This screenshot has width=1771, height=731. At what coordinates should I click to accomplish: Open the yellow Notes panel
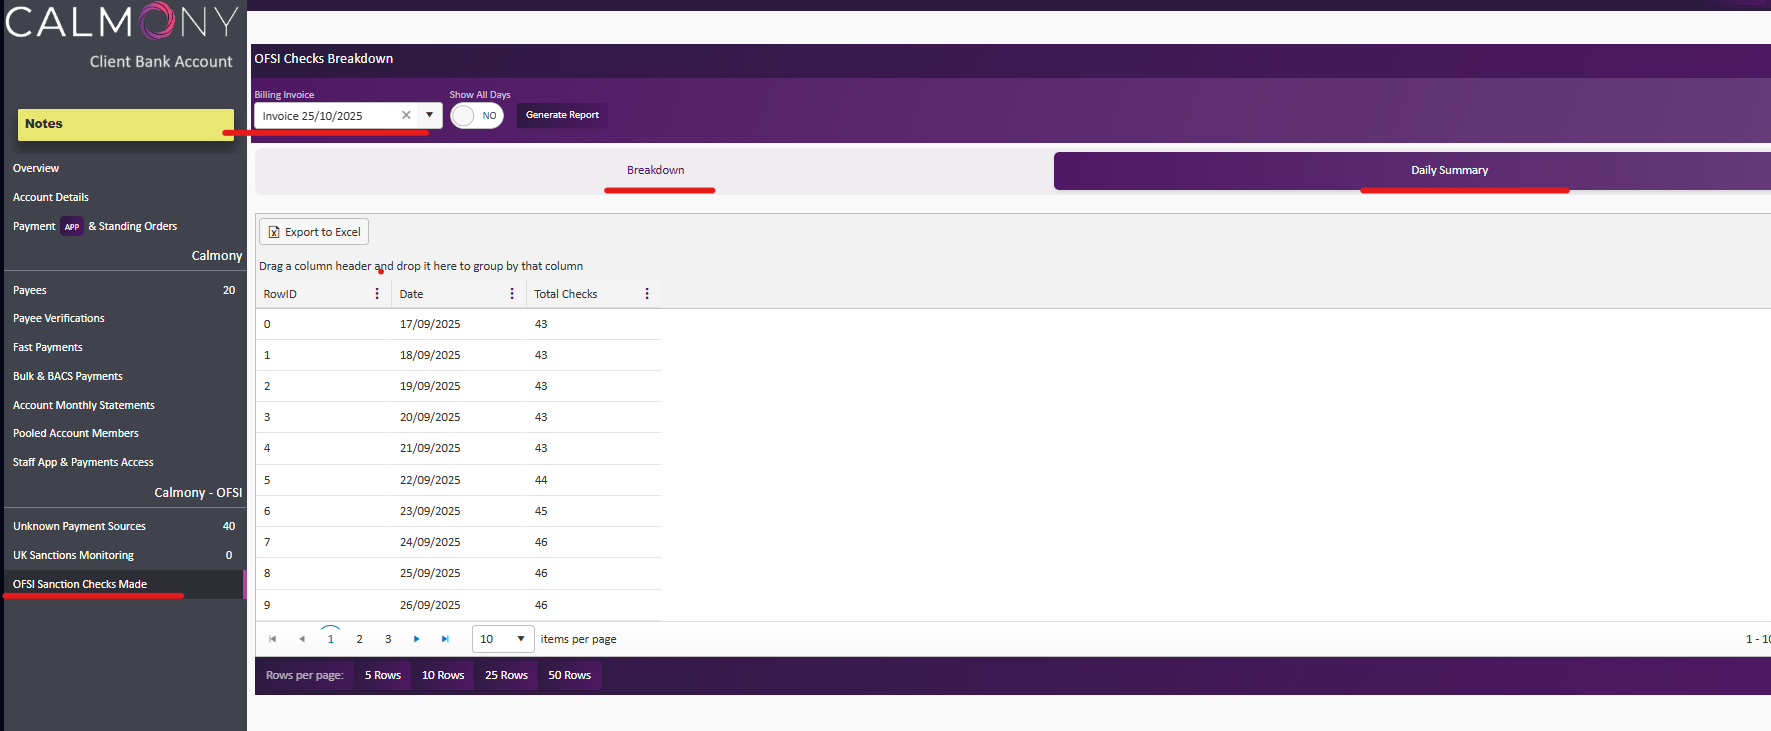(x=125, y=124)
